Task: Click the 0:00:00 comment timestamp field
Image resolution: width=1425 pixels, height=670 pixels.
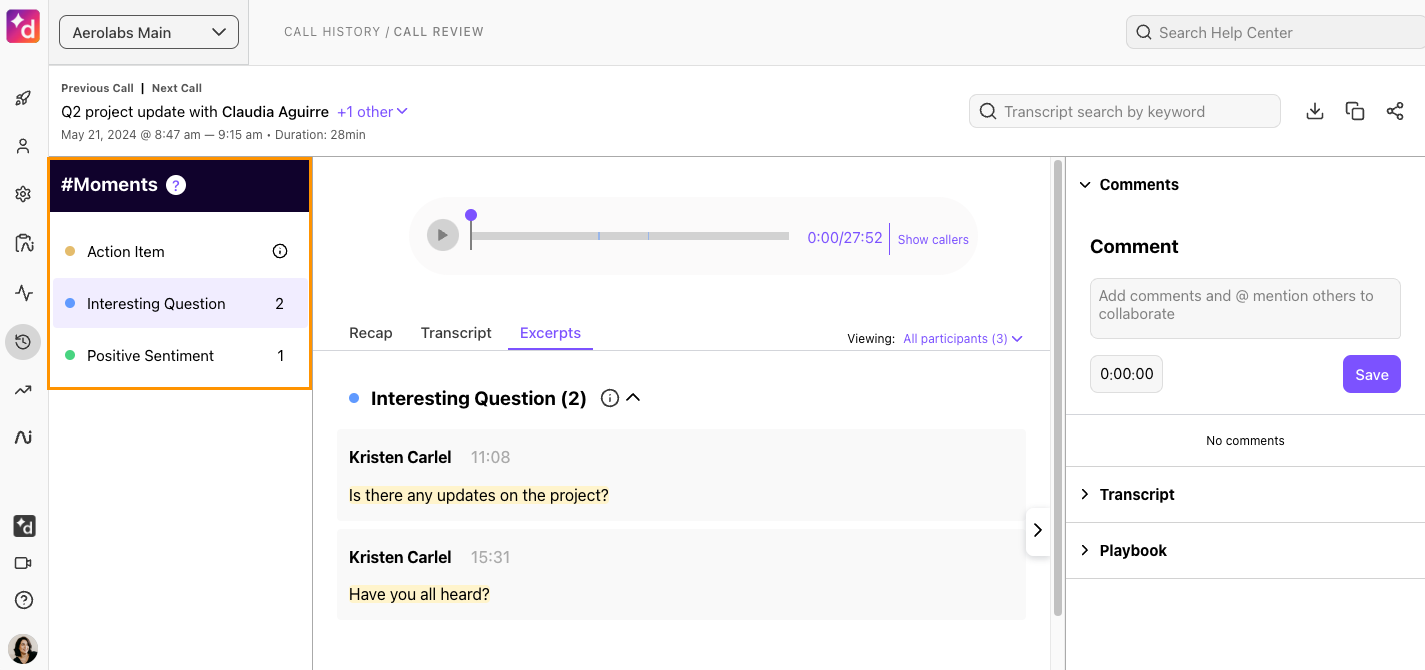Action: pos(1126,374)
